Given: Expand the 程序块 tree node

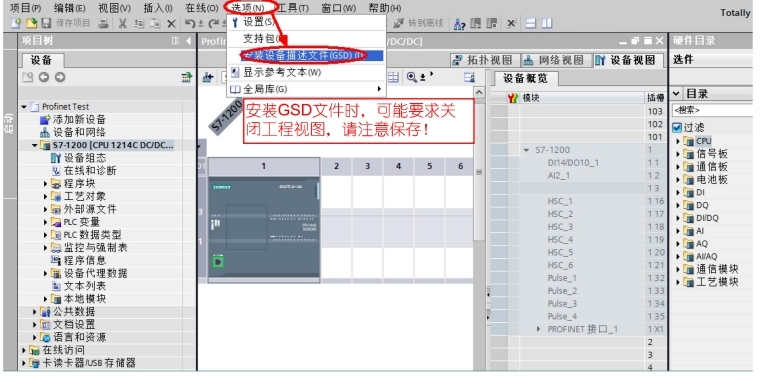Looking at the screenshot, I should tap(45, 183).
